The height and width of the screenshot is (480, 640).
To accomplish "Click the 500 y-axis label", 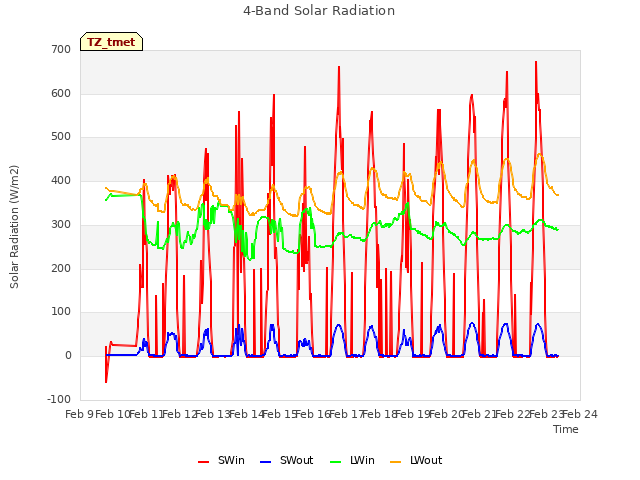I will pyautogui.click(x=61, y=137).
